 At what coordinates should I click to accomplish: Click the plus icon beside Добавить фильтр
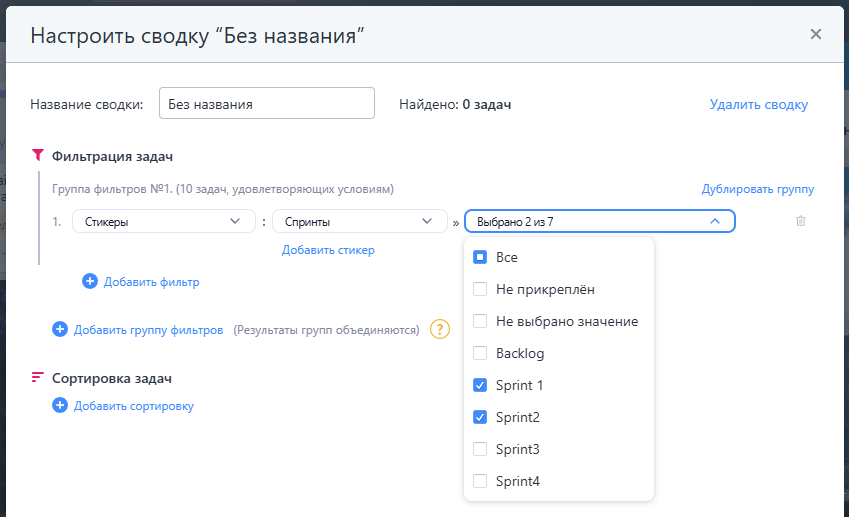90,282
